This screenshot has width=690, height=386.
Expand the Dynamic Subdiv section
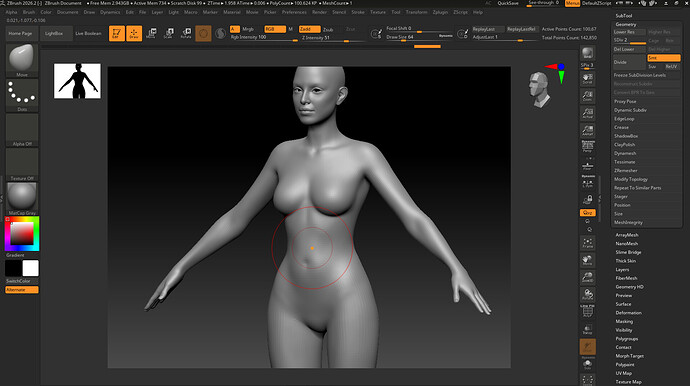630,110
